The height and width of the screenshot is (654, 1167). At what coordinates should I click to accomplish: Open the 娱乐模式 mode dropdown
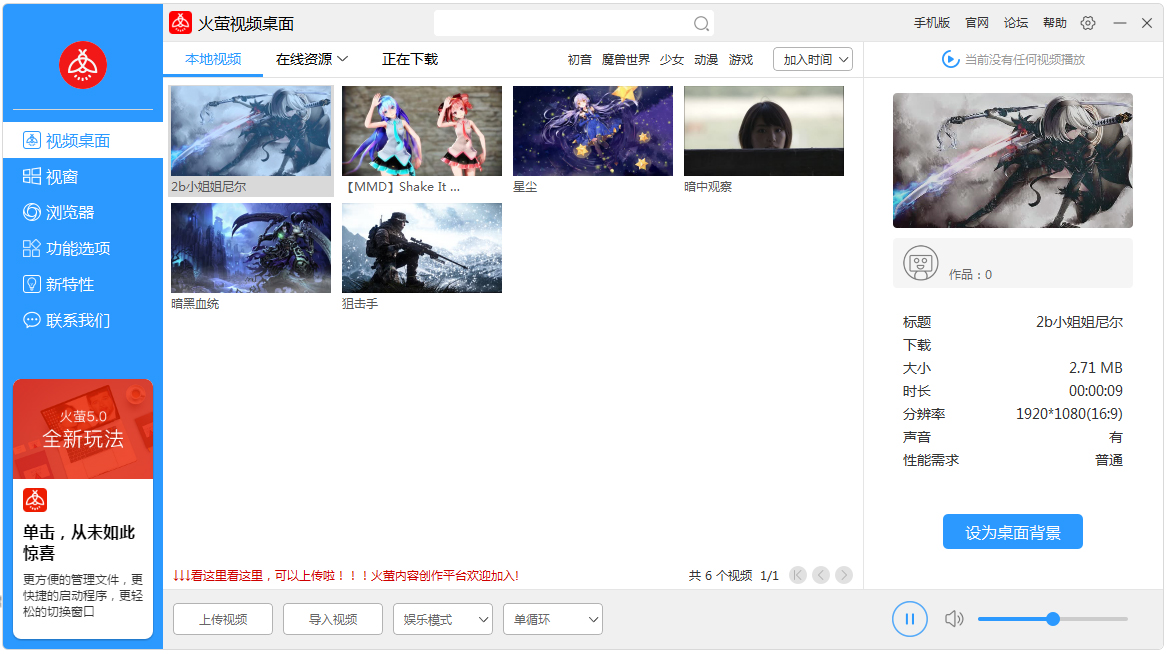click(442, 619)
